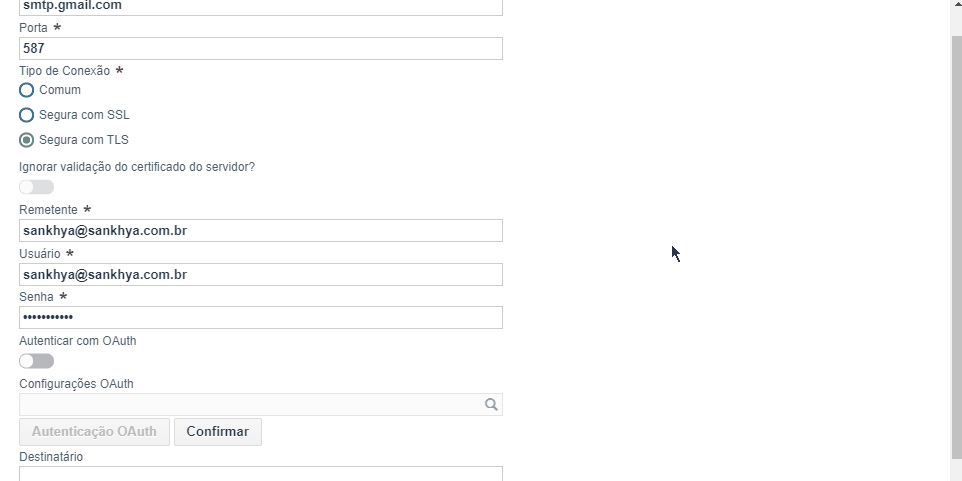Click the Confirmar button
This screenshot has height=481, width=962.
[x=218, y=432]
